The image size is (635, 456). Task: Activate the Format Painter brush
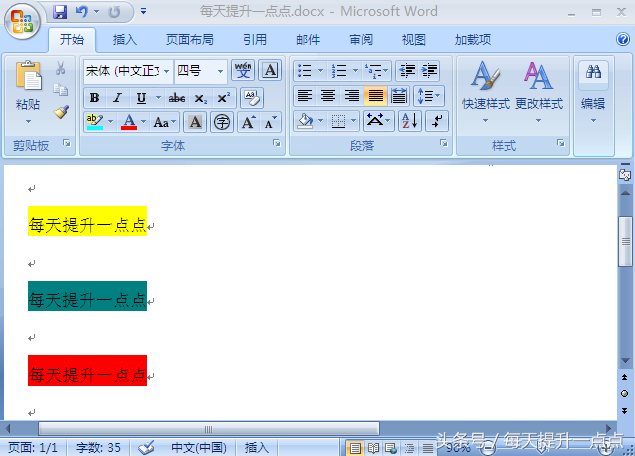tap(61, 112)
